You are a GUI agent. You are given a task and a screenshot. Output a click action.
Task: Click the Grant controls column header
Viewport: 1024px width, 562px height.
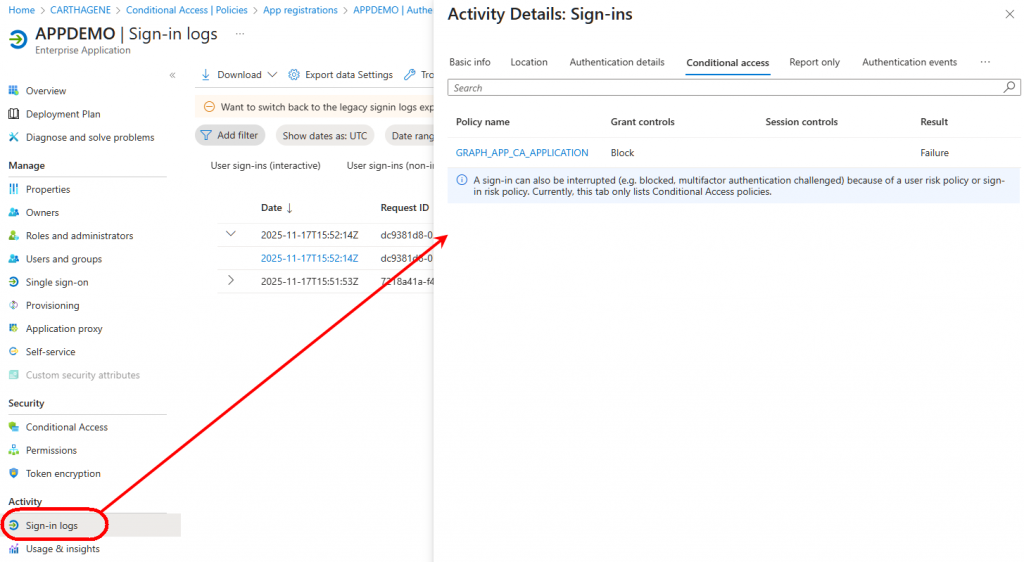coord(643,122)
